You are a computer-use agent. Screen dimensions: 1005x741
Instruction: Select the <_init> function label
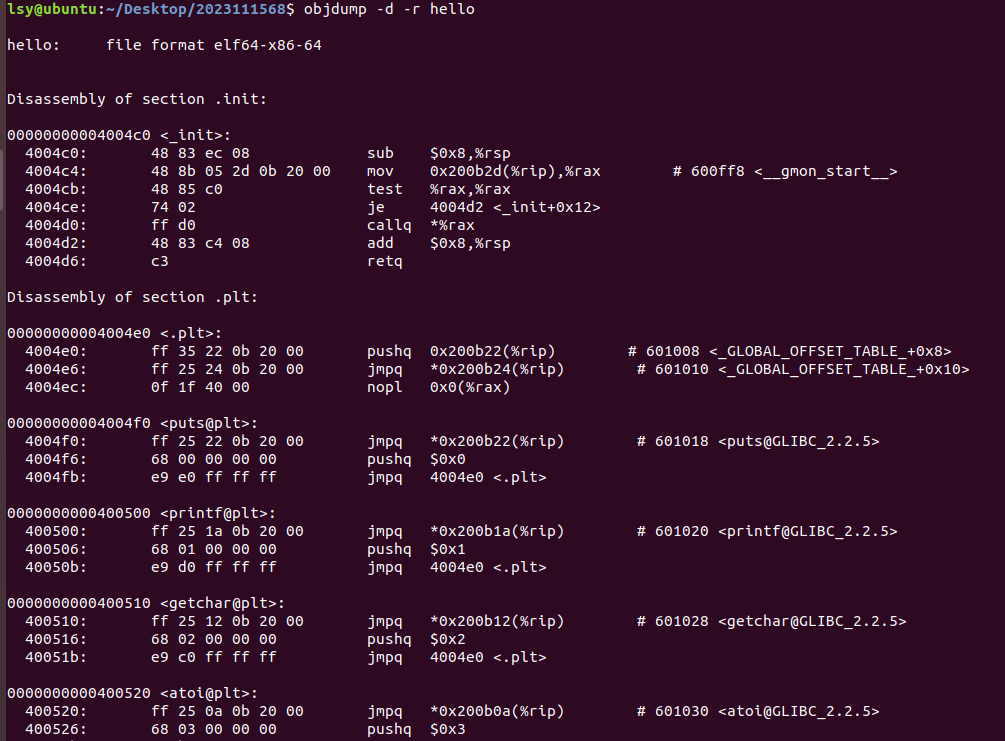(x=195, y=135)
